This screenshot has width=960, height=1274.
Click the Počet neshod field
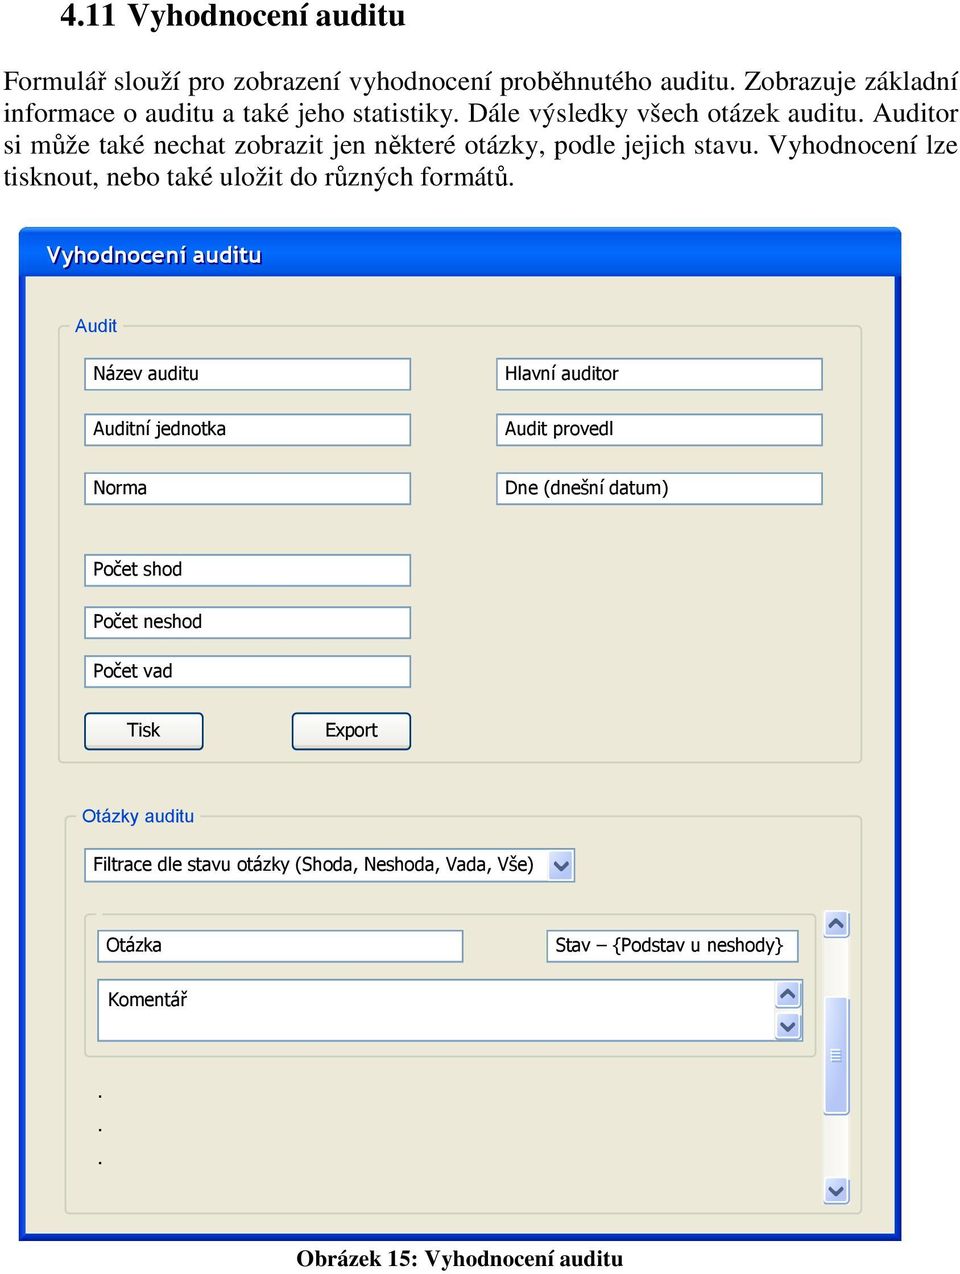tap(247, 622)
